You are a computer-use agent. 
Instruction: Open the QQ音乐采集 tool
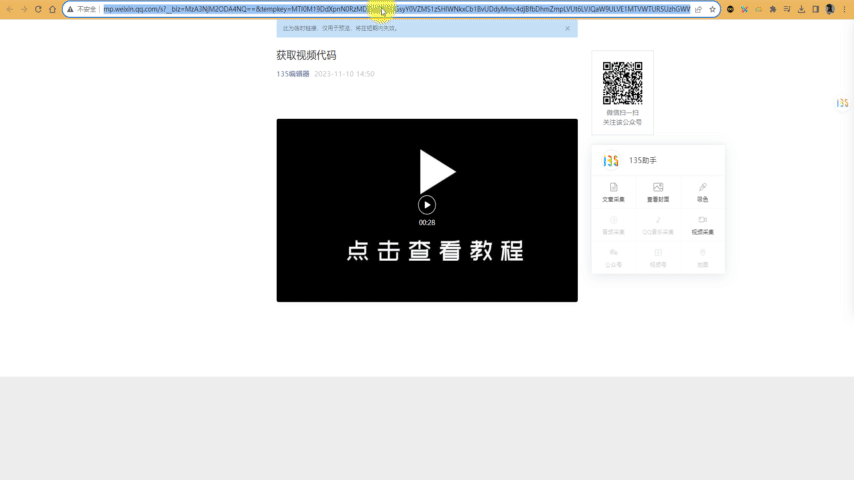coord(658,225)
